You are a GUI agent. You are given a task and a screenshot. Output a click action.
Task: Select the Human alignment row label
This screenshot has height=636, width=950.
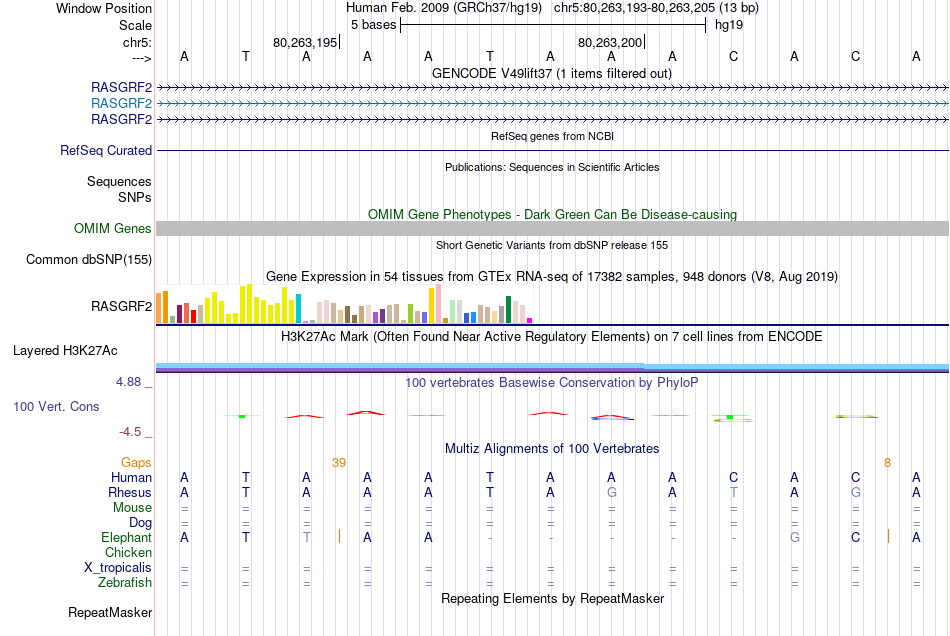pos(131,477)
